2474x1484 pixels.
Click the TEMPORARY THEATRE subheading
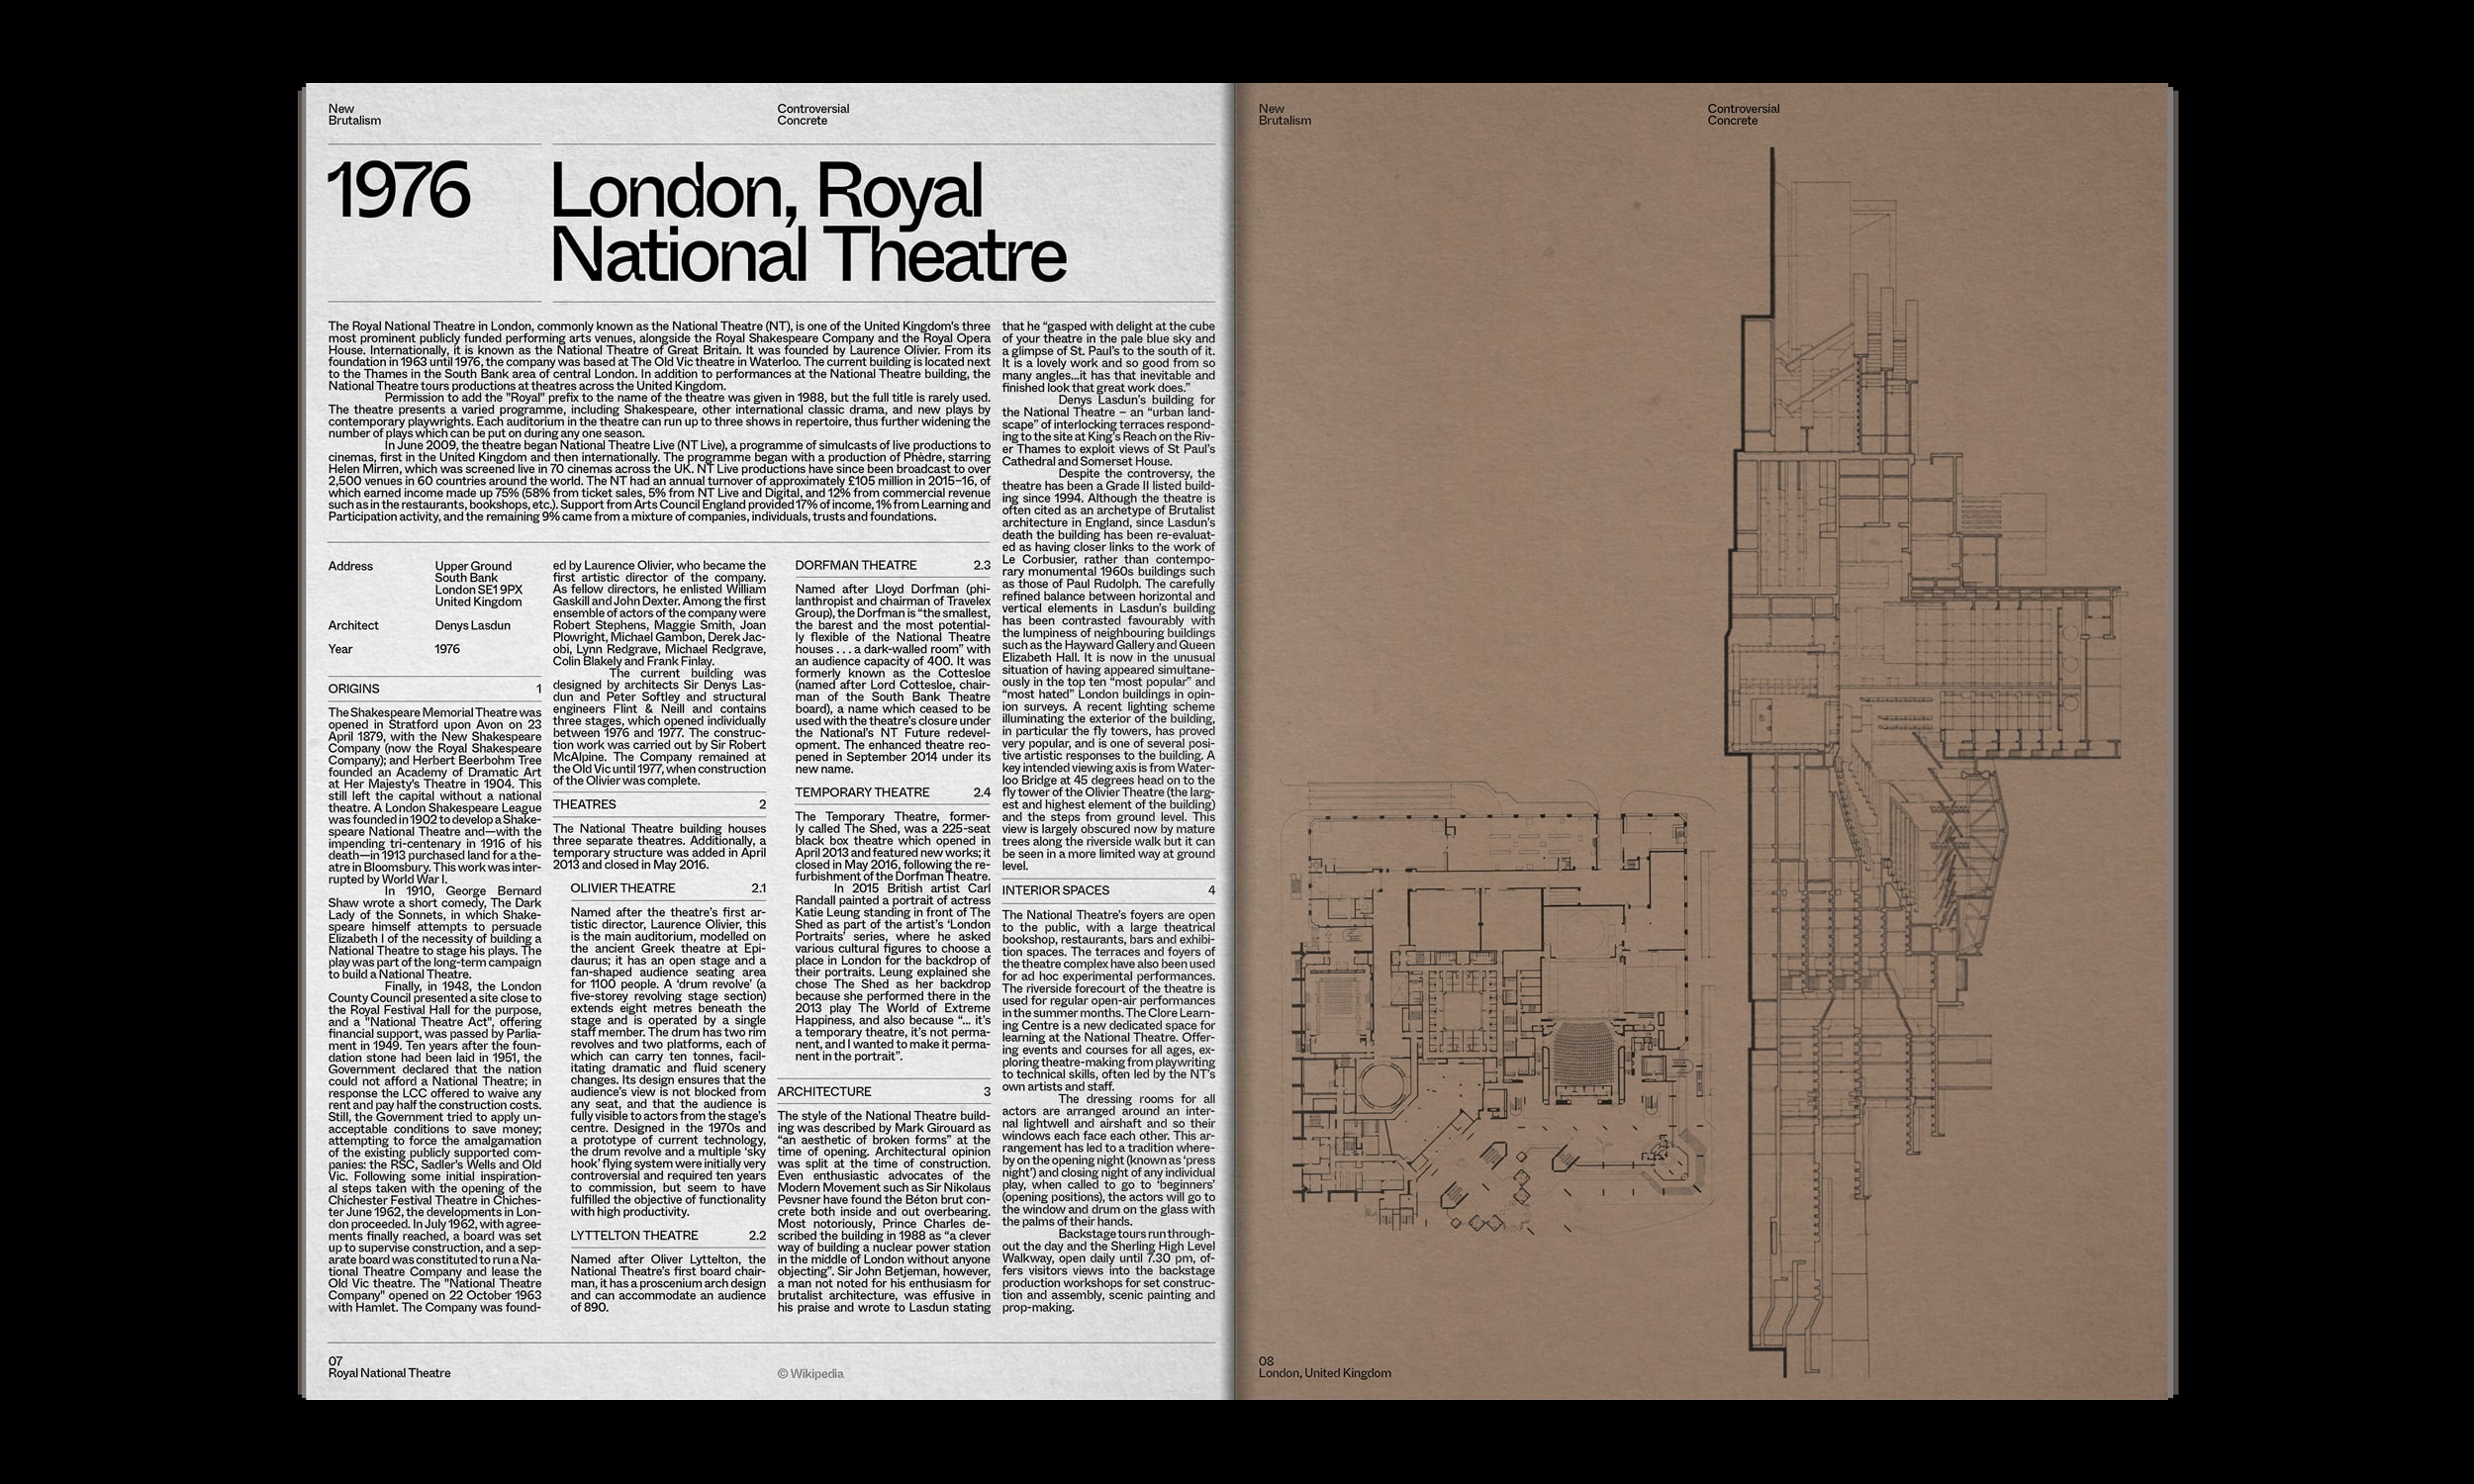[862, 792]
